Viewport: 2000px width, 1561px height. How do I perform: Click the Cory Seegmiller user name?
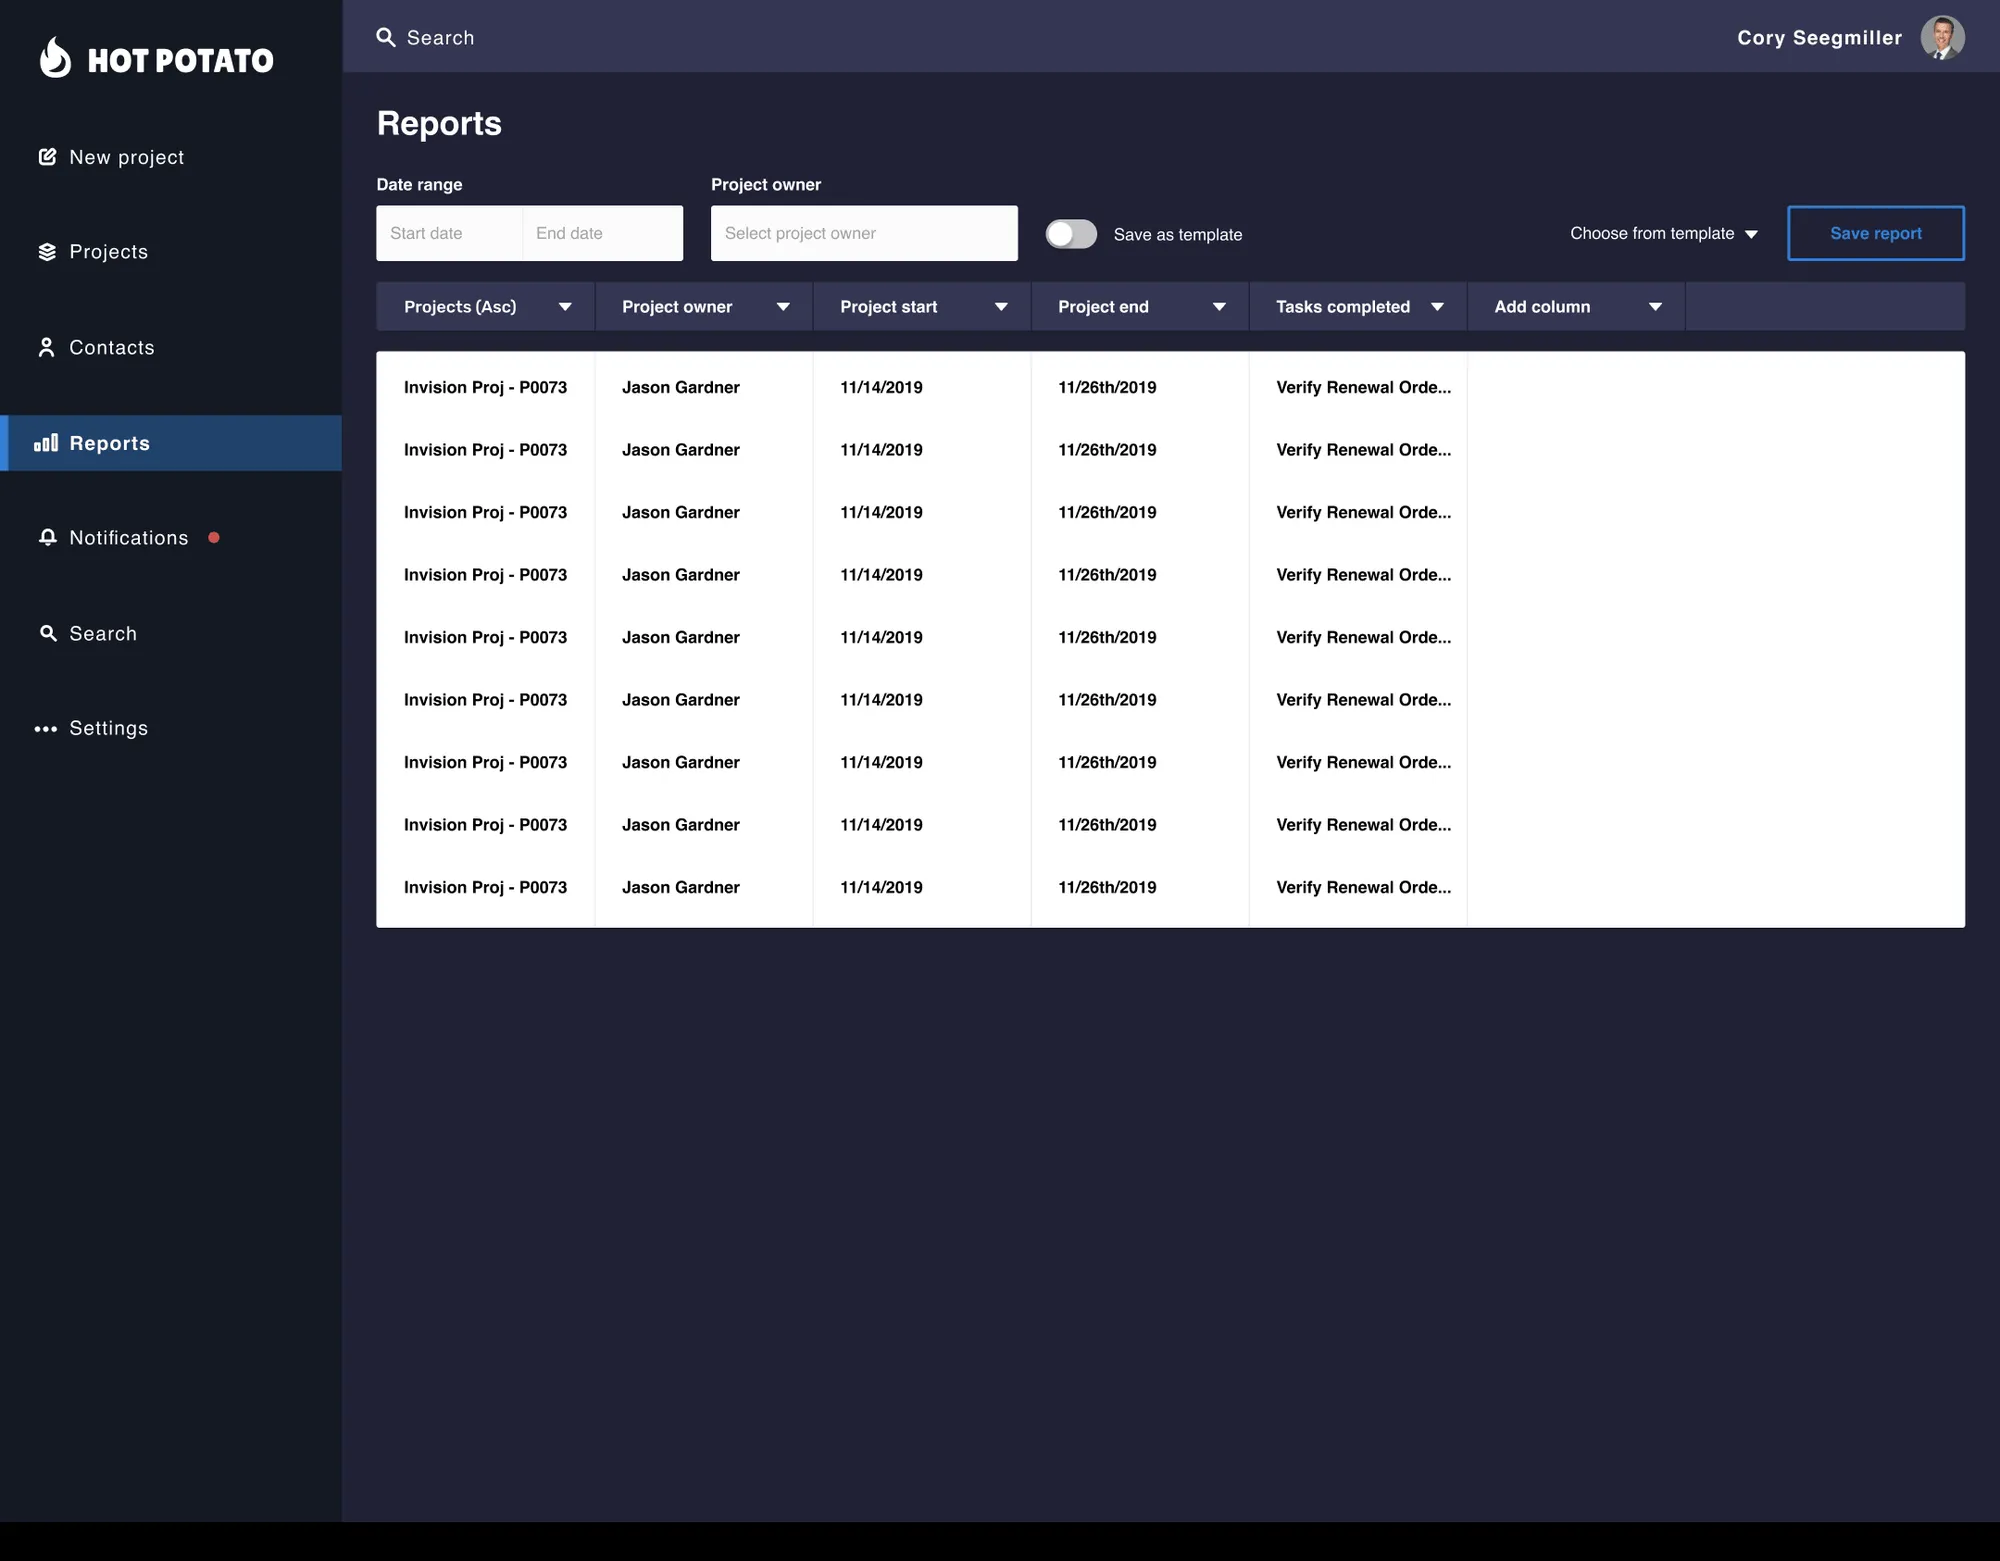(x=1819, y=37)
